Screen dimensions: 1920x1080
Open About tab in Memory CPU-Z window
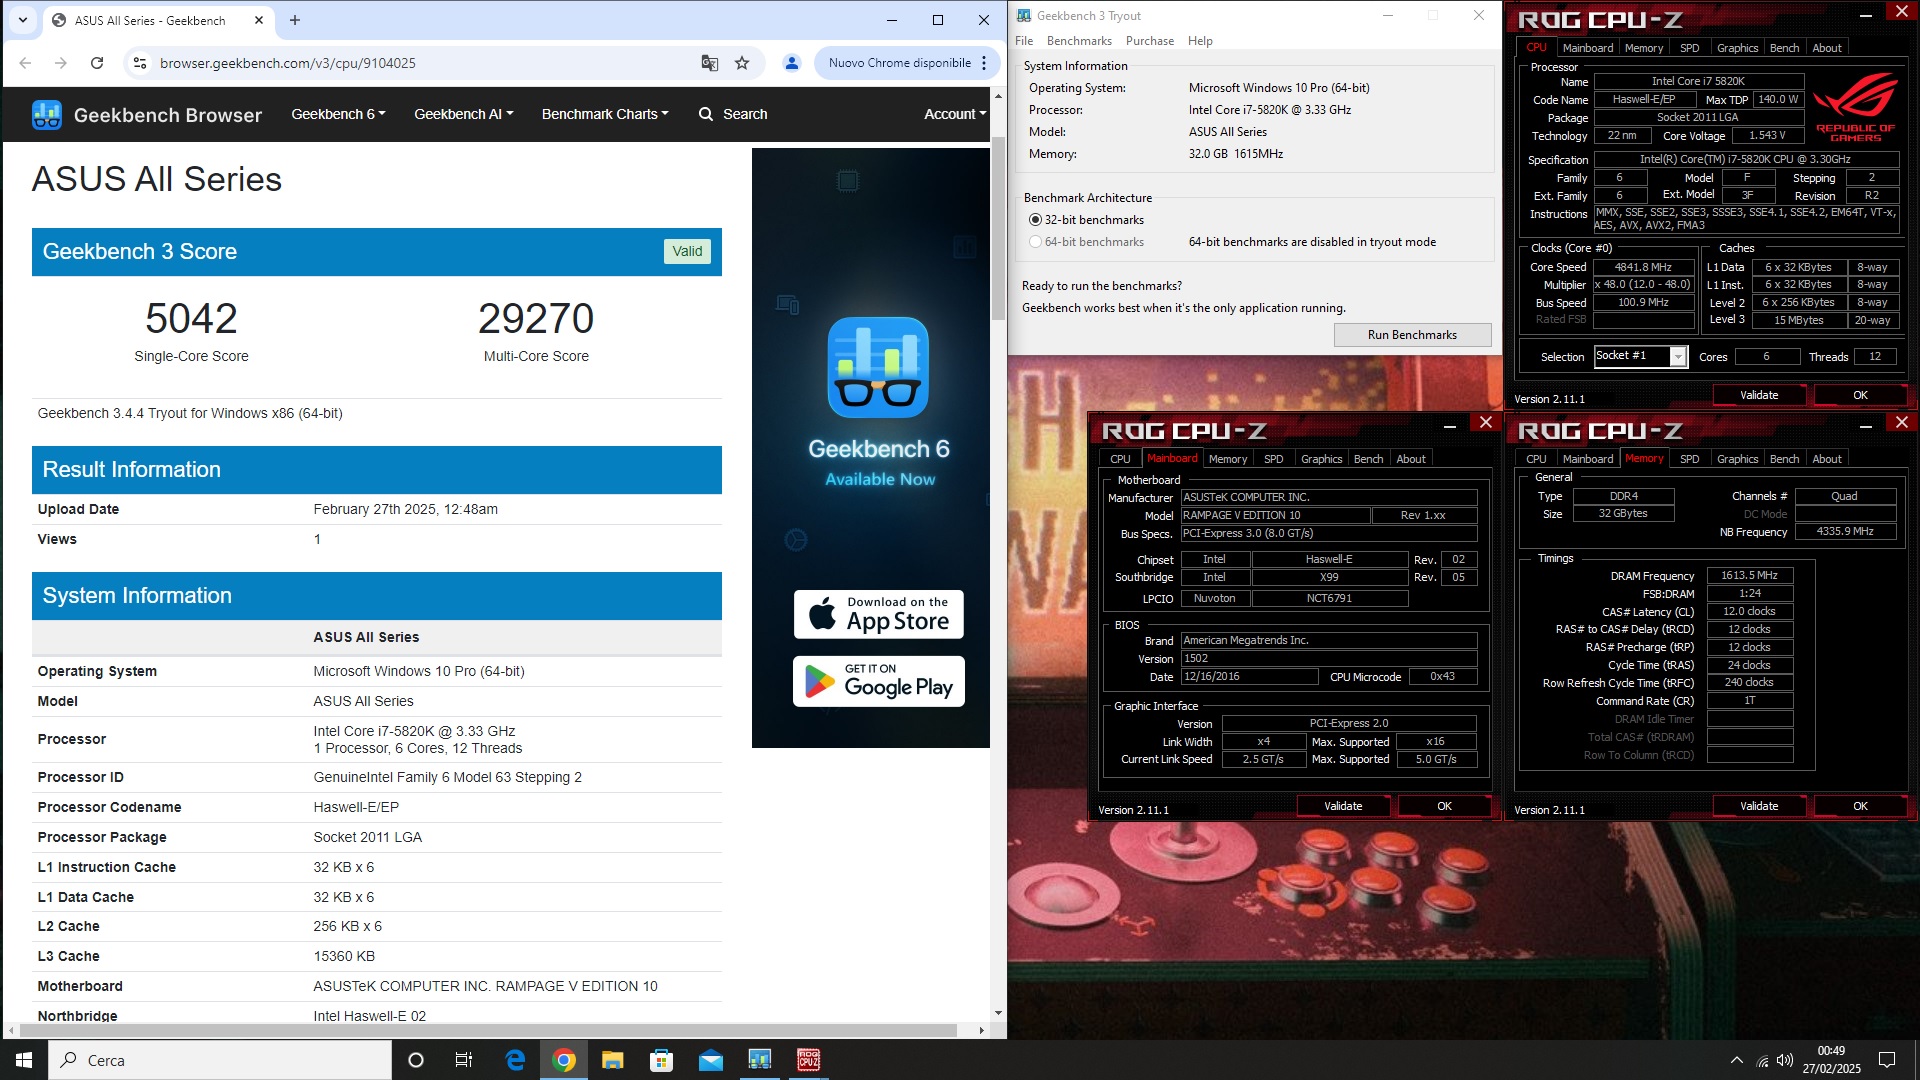click(1826, 459)
